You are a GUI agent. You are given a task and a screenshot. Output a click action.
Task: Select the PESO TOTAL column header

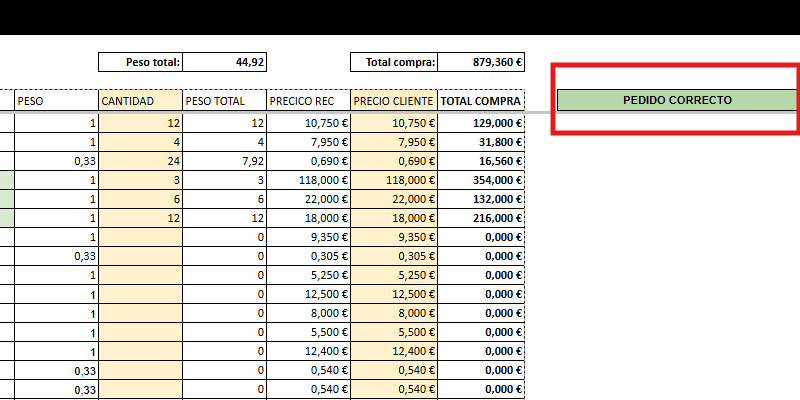pos(224,101)
